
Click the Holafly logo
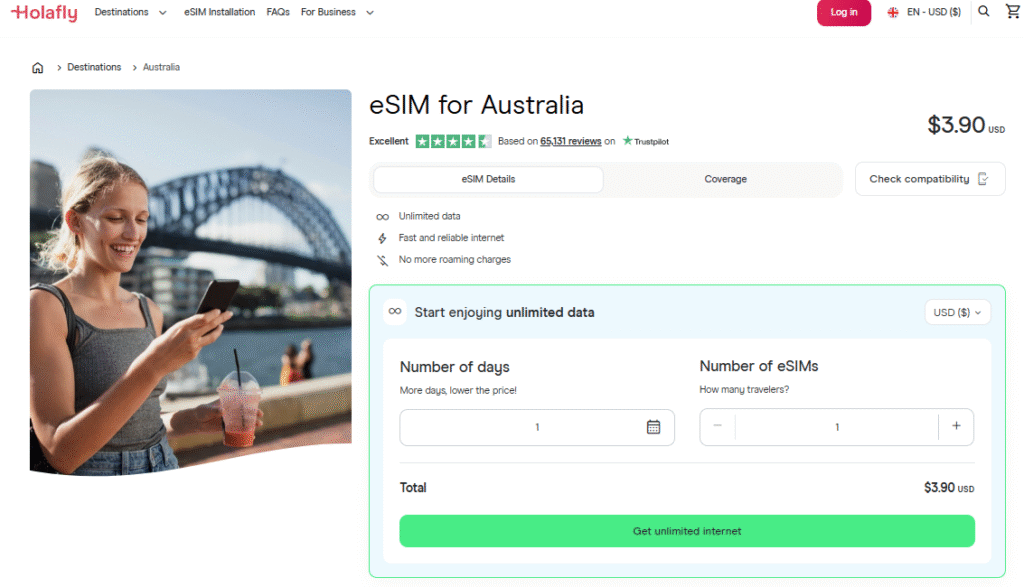point(44,12)
